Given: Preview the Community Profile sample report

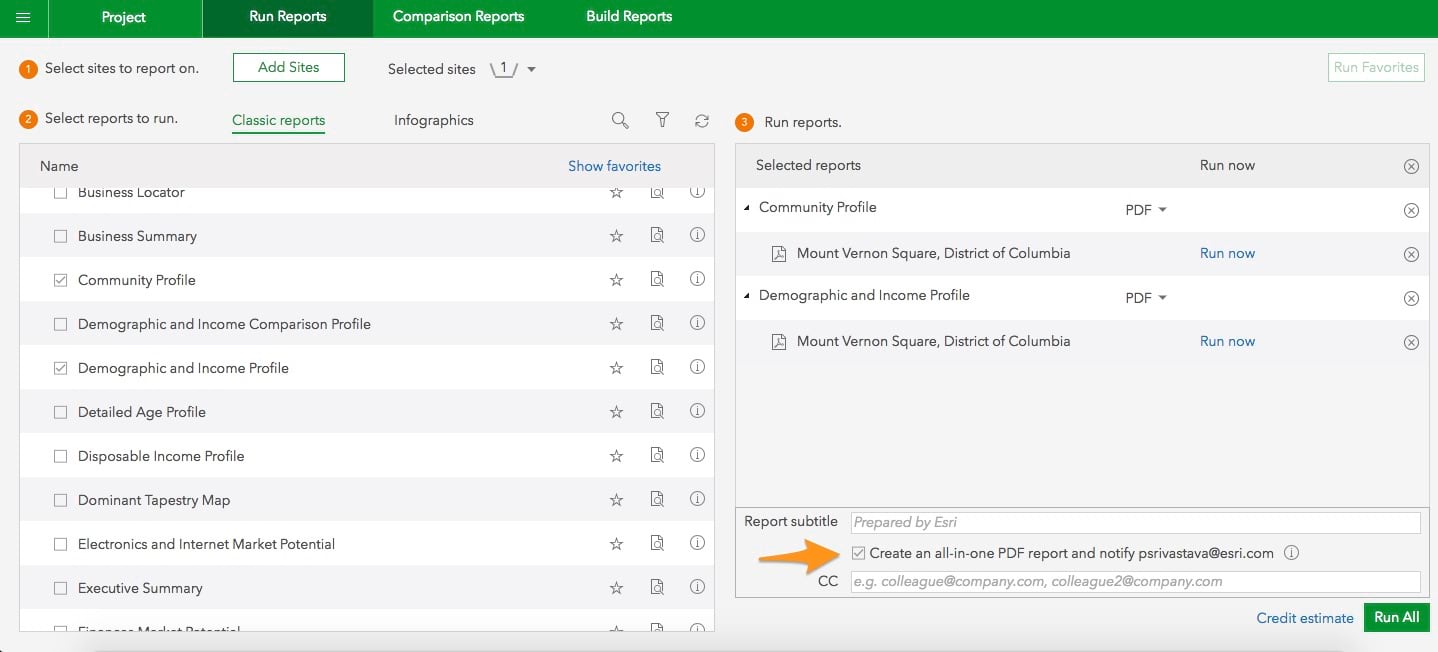Looking at the screenshot, I should pyautogui.click(x=657, y=280).
